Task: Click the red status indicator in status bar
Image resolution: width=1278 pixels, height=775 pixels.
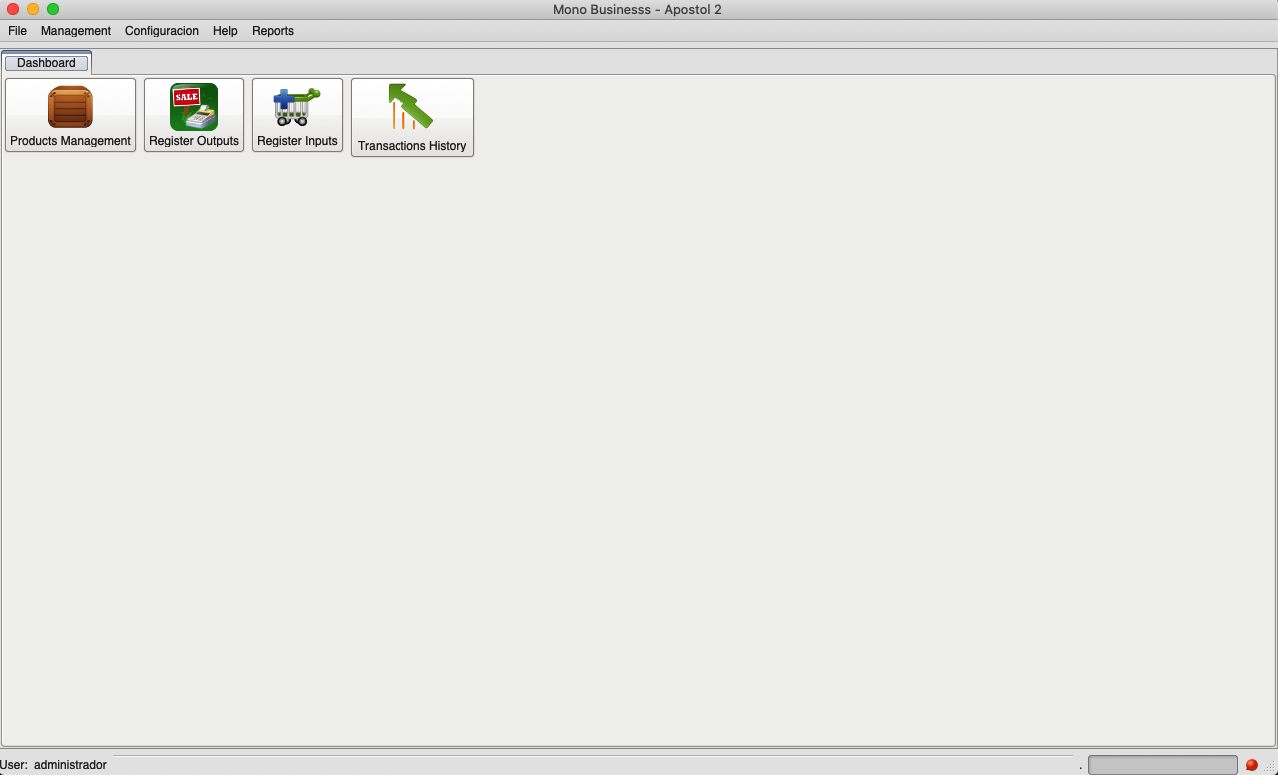Action: 1251,765
